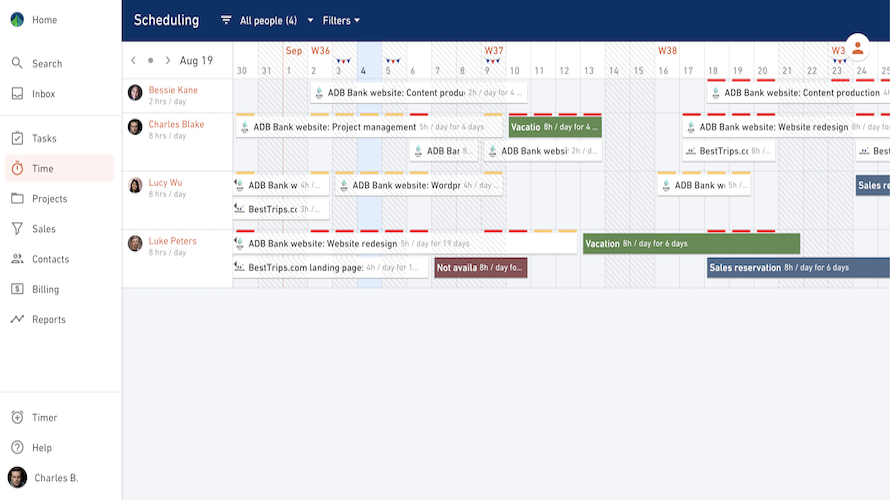Viewport: 890px width, 500px height.
Task: Expand the Filters dropdown
Action: [x=341, y=20]
